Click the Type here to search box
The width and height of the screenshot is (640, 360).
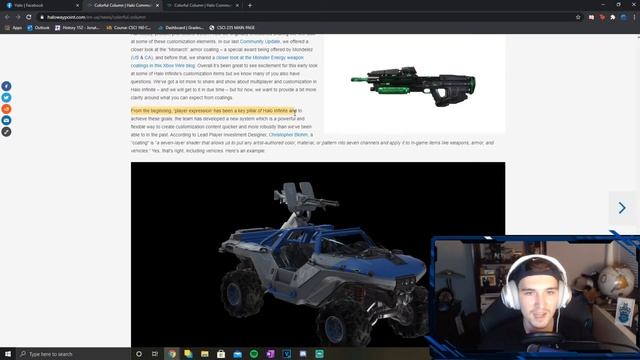tap(73, 354)
